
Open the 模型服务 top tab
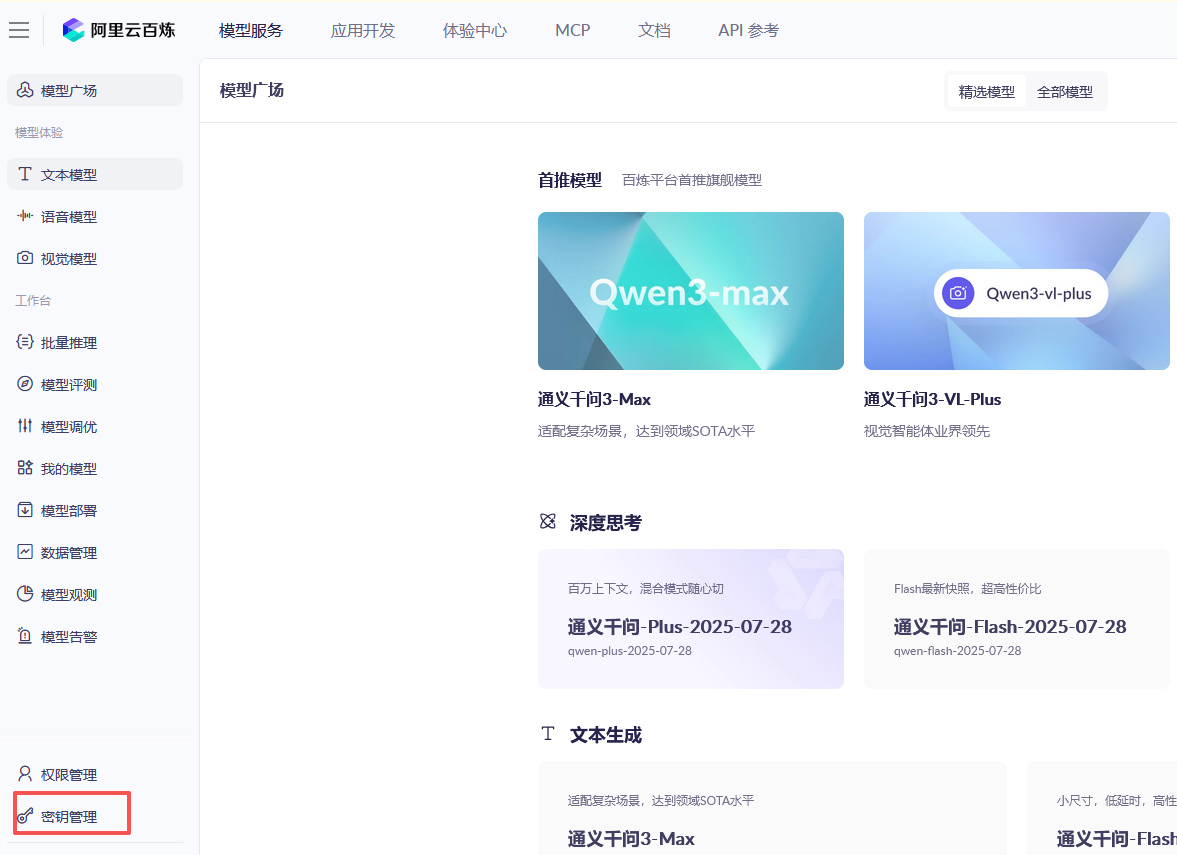pyautogui.click(x=251, y=31)
